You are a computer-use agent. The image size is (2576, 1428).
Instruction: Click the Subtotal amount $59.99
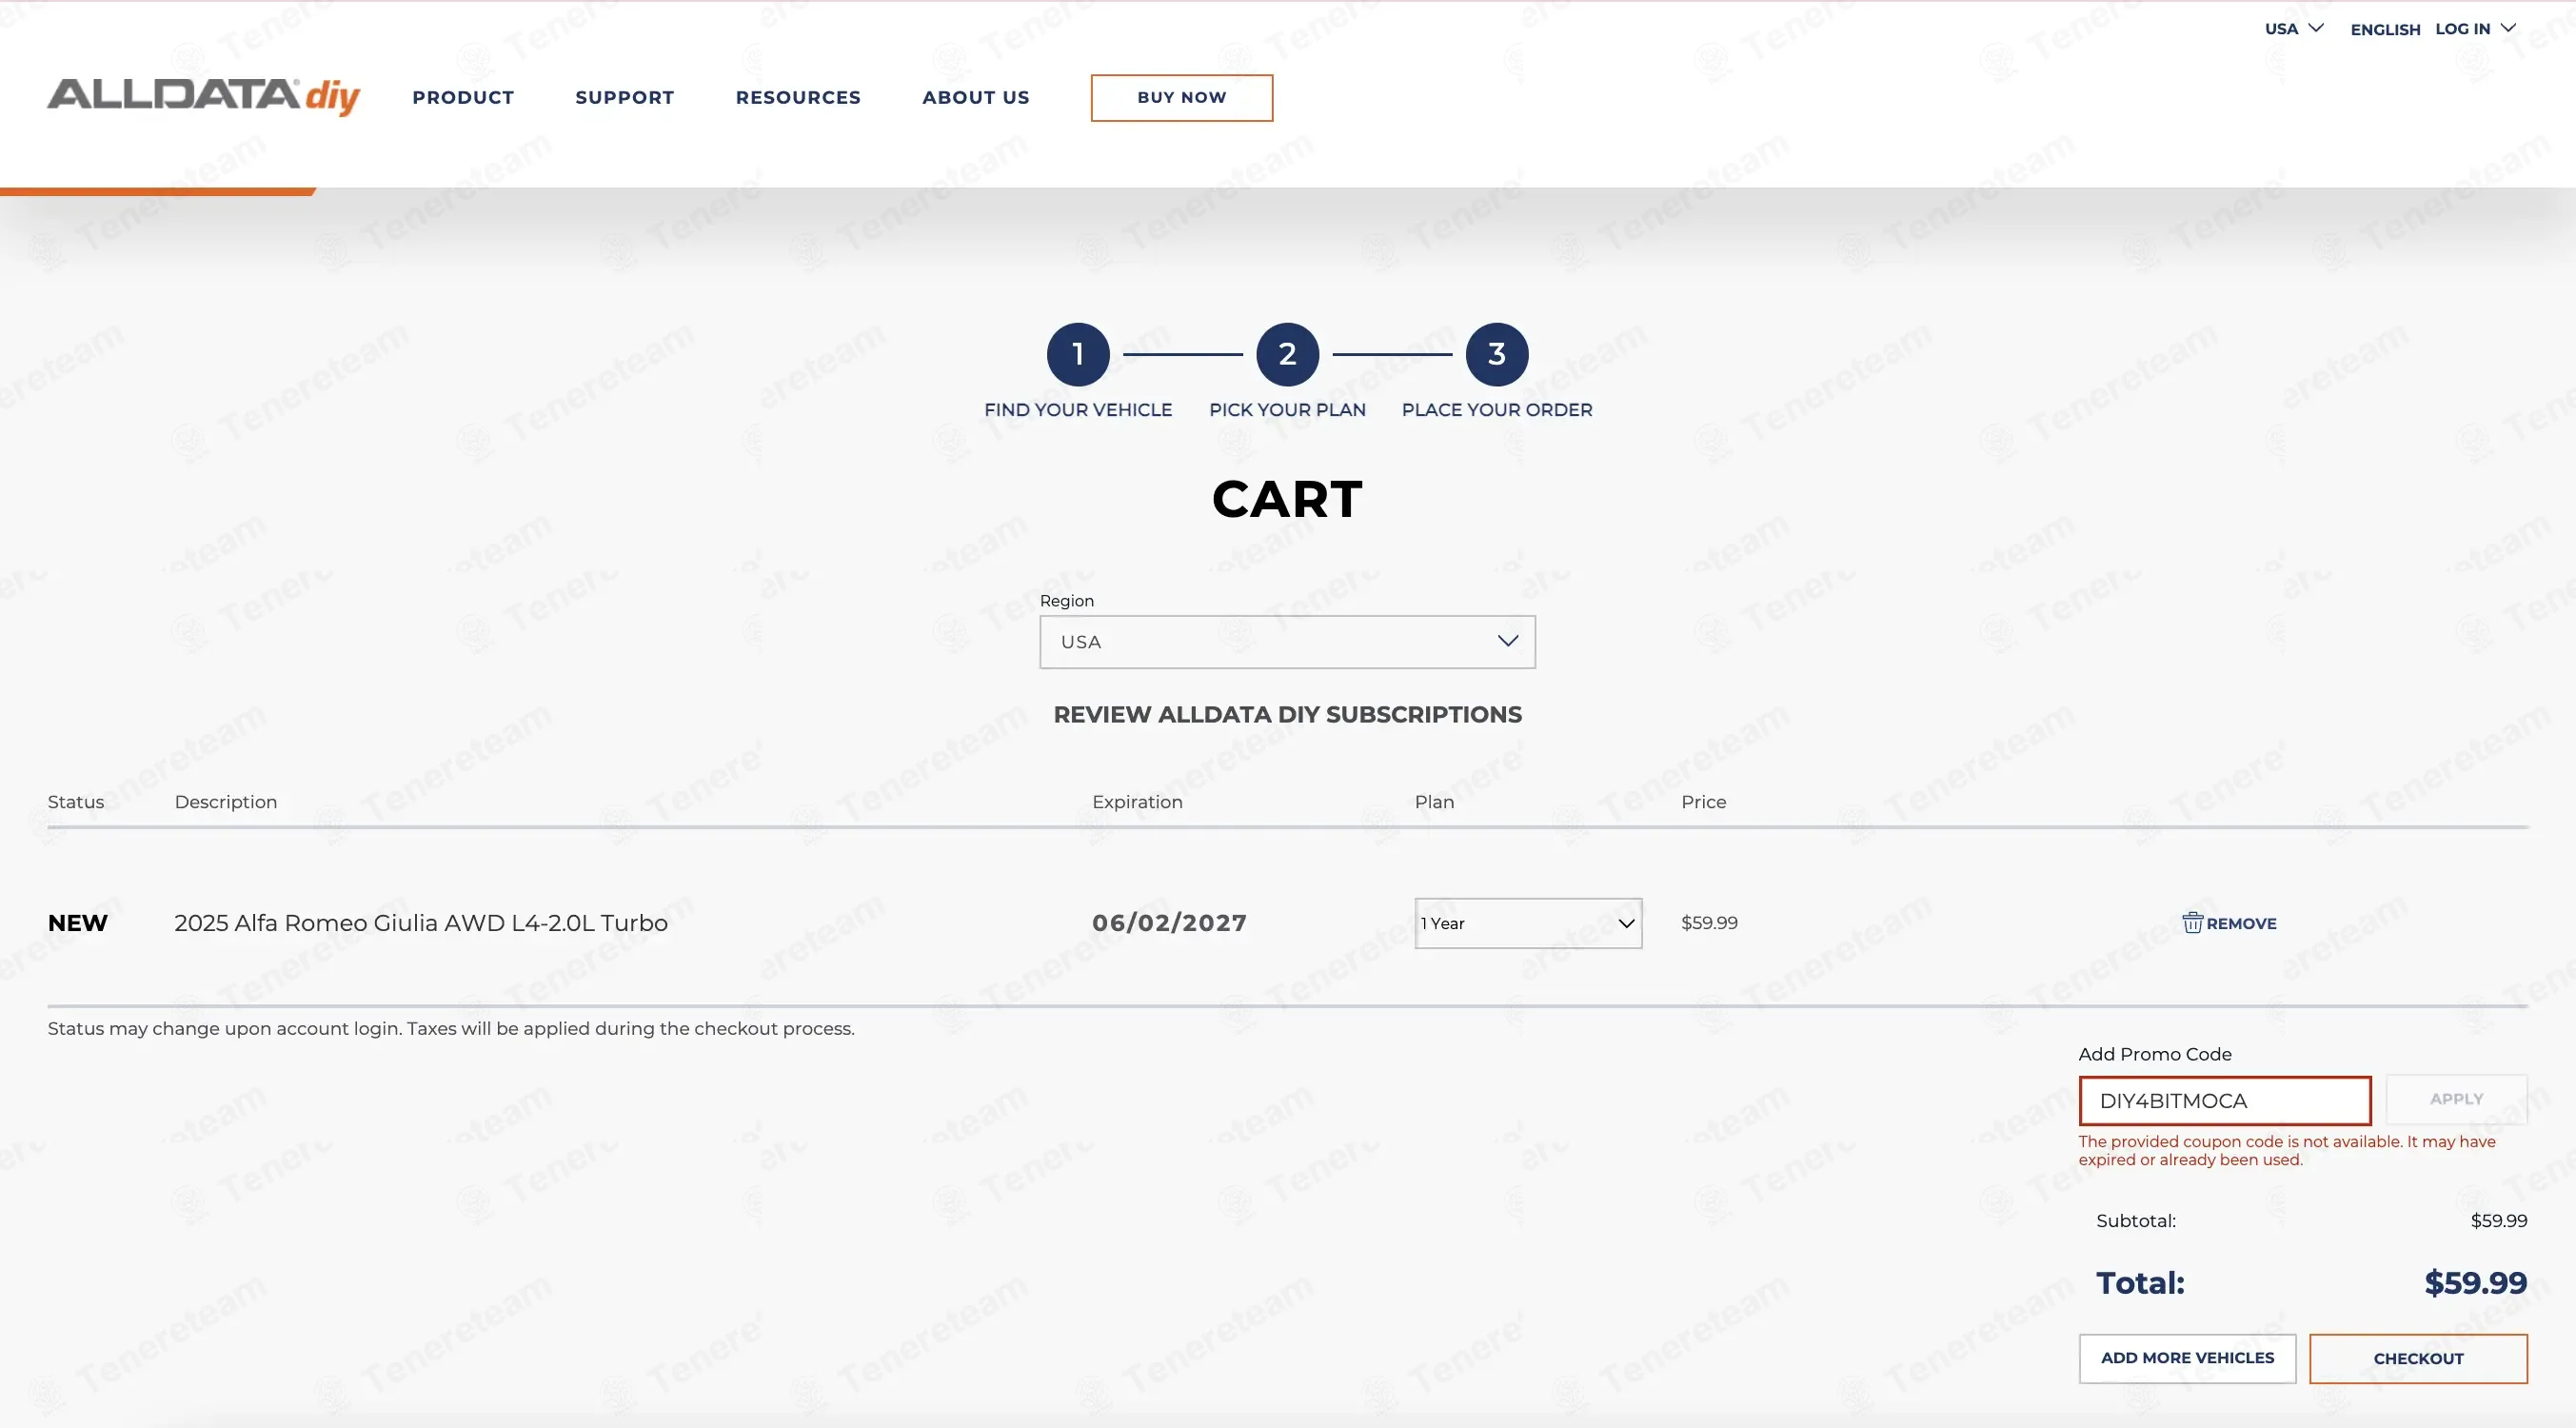click(x=2499, y=1221)
